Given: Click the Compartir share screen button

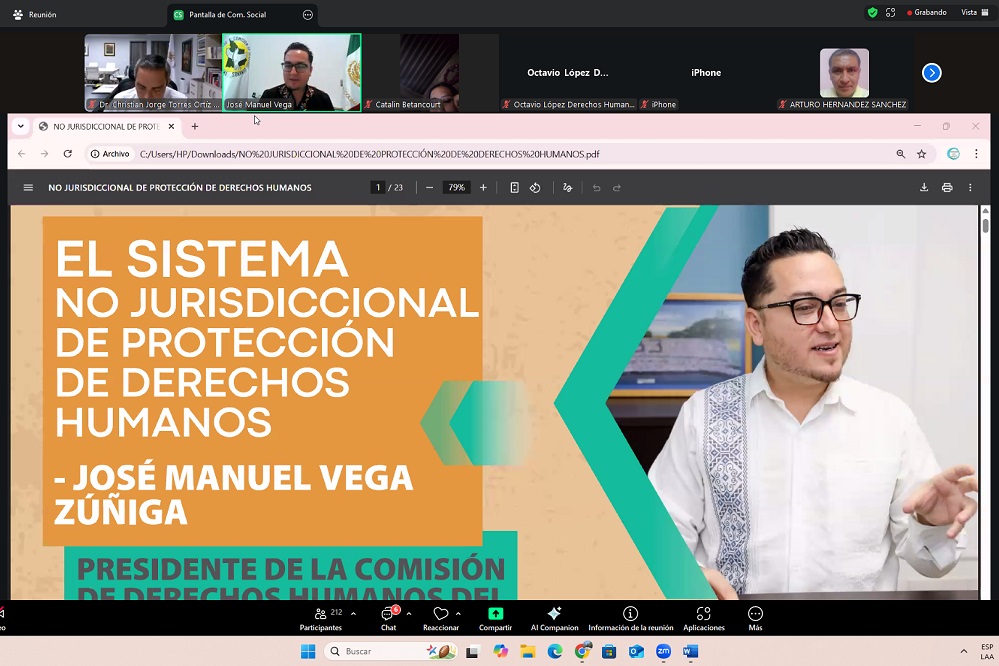Looking at the screenshot, I should click(495, 618).
